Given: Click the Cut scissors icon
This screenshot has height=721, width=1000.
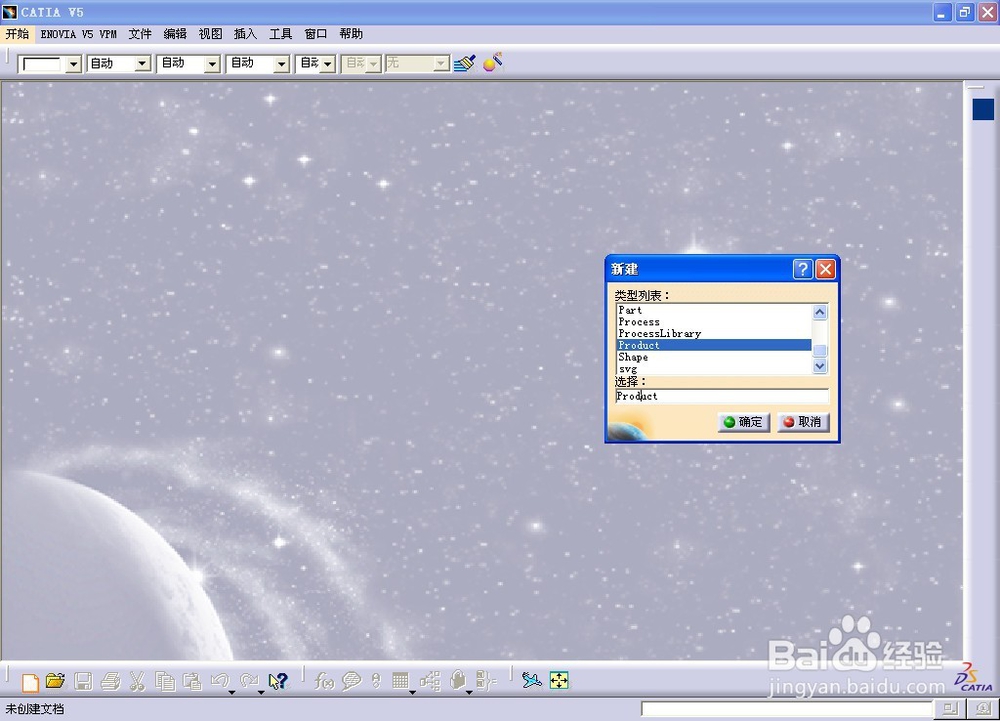Looking at the screenshot, I should (x=136, y=681).
